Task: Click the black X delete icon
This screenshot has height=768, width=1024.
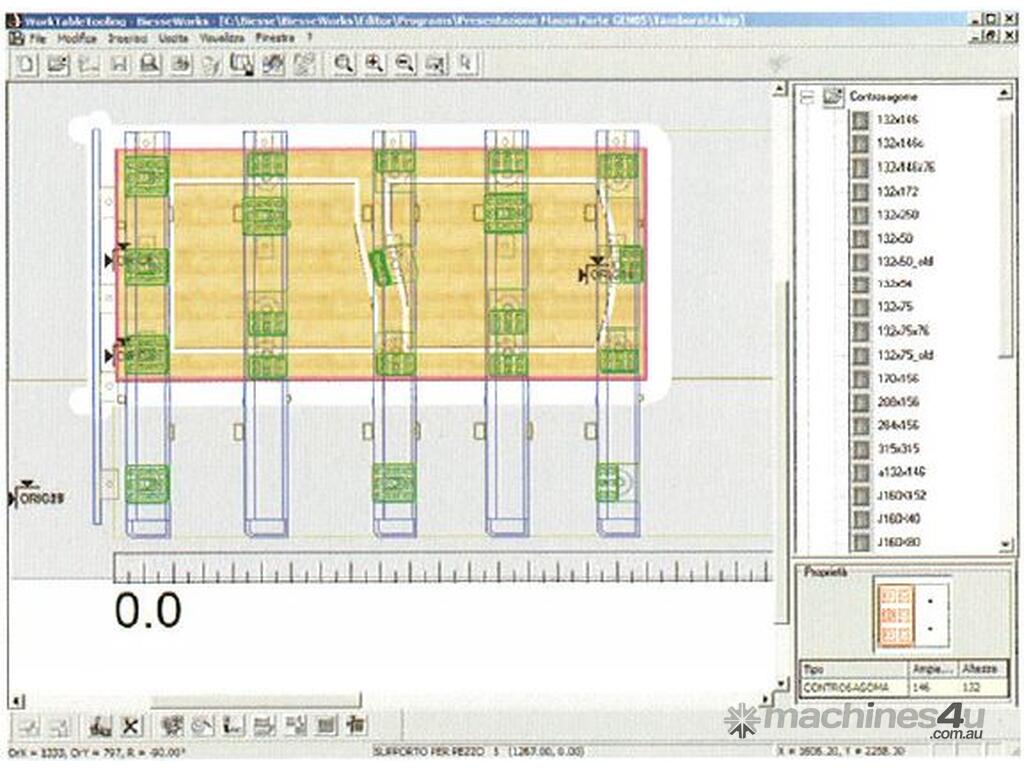Action: pyautogui.click(x=130, y=725)
